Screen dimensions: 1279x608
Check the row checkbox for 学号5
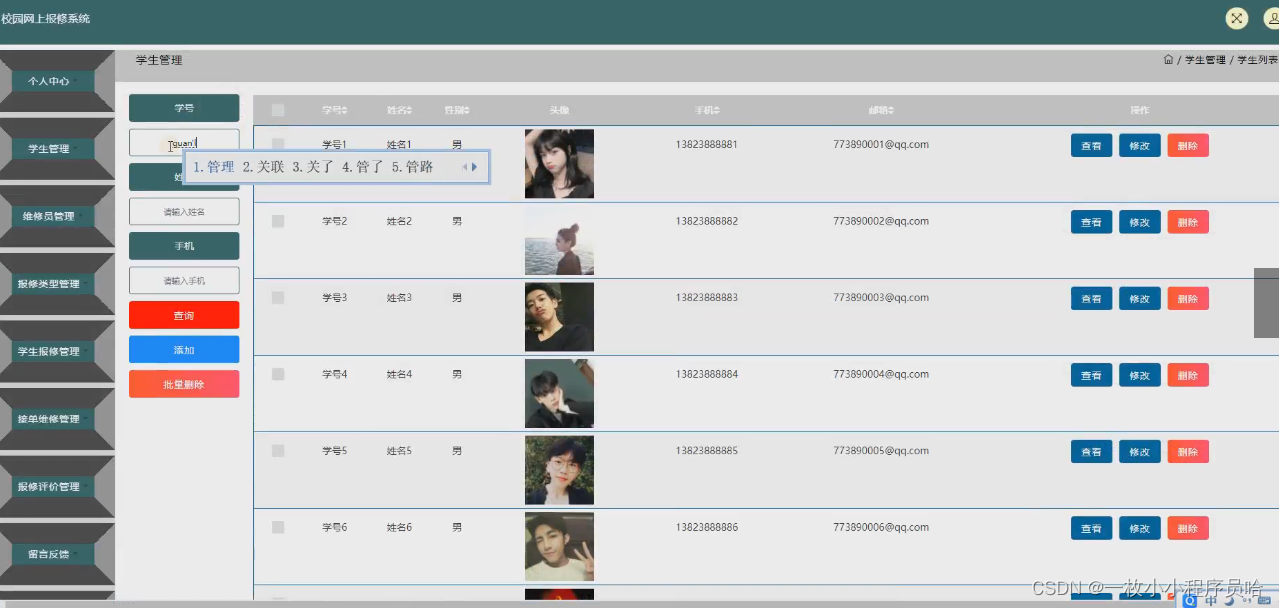(x=278, y=451)
